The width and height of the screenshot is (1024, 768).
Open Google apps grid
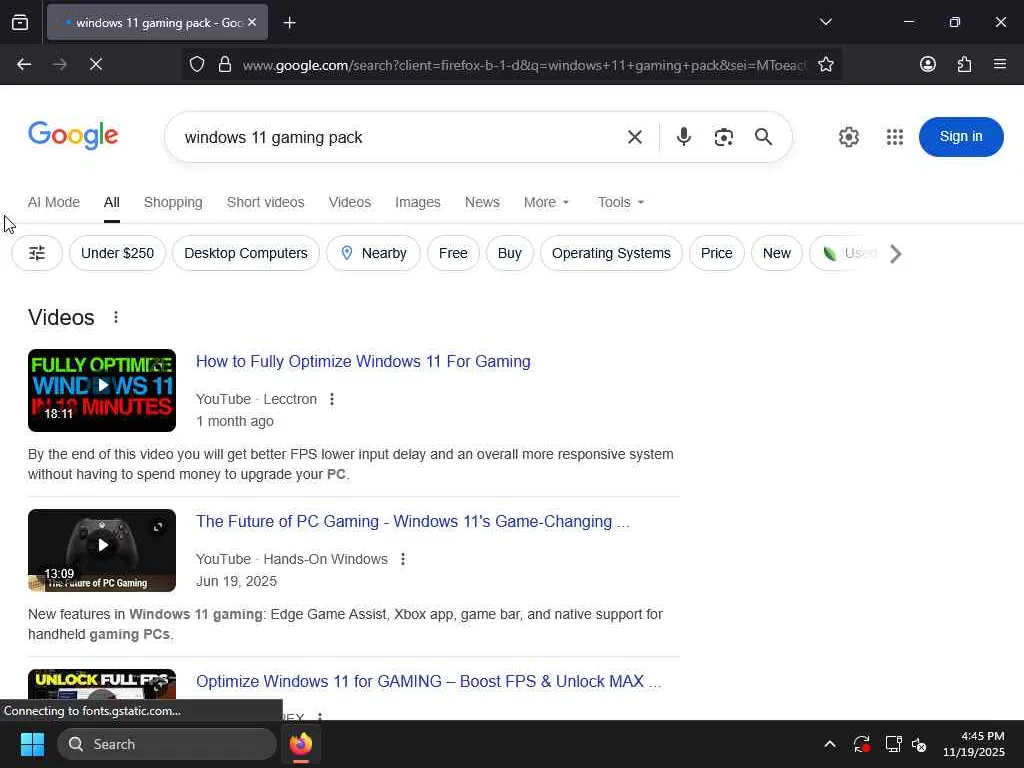895,137
